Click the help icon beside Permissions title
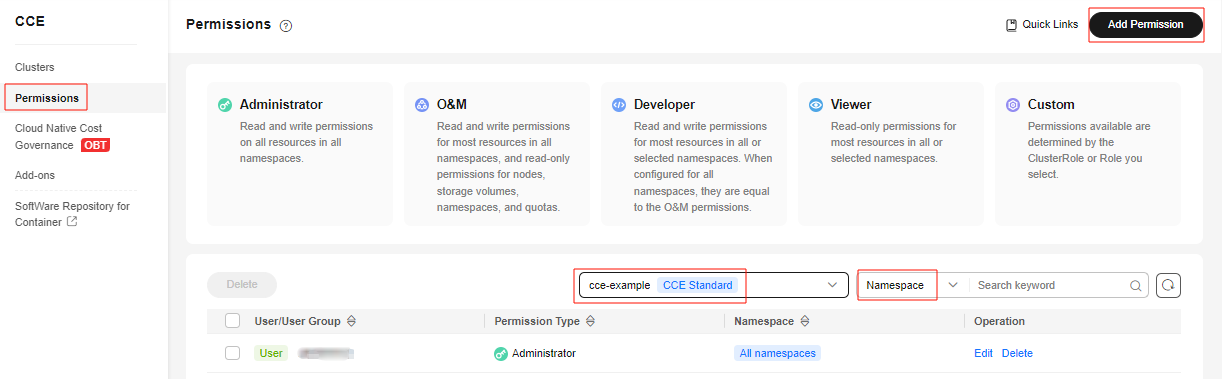 [286, 26]
